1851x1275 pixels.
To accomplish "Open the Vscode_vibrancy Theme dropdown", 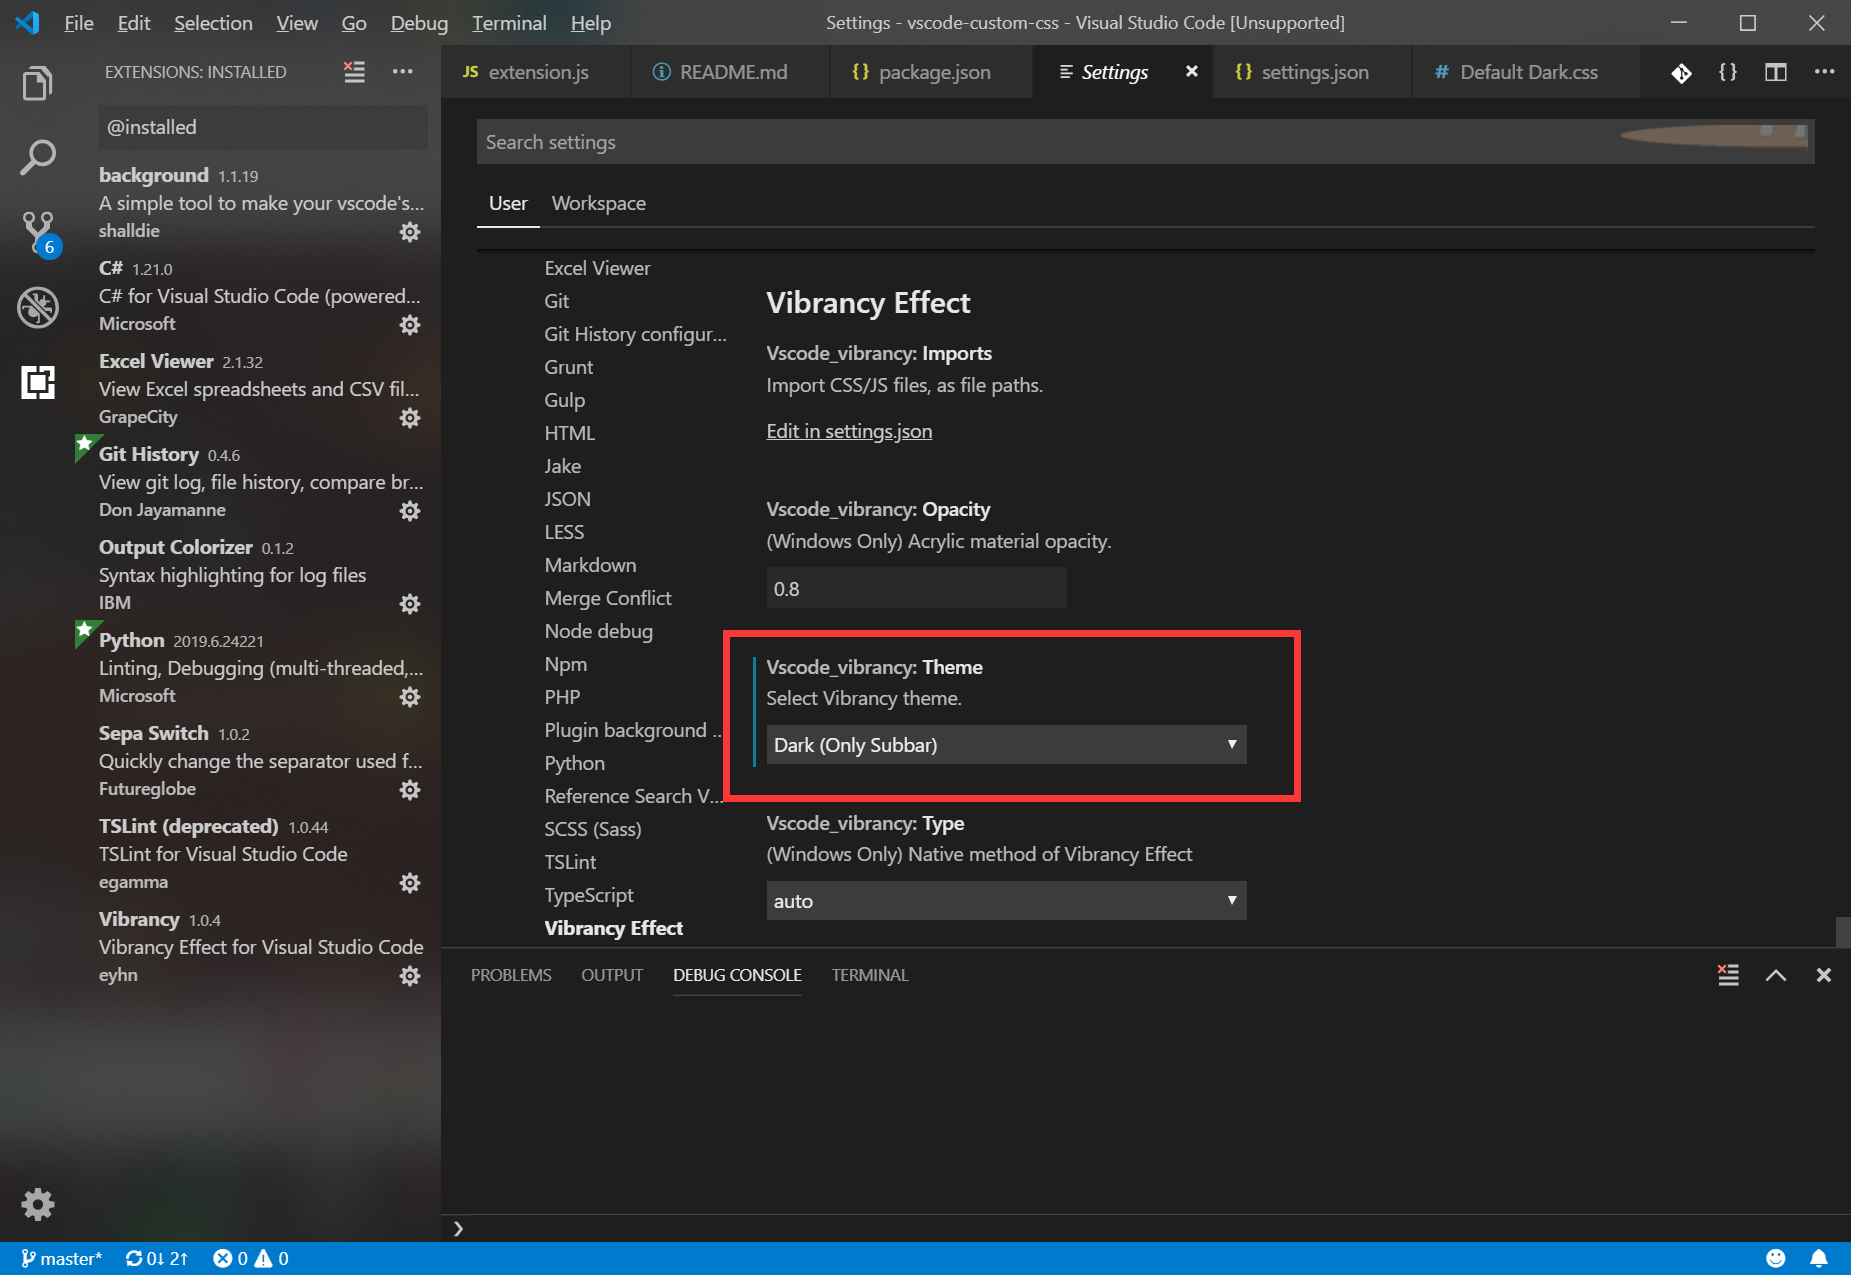I will pyautogui.click(x=1005, y=744).
